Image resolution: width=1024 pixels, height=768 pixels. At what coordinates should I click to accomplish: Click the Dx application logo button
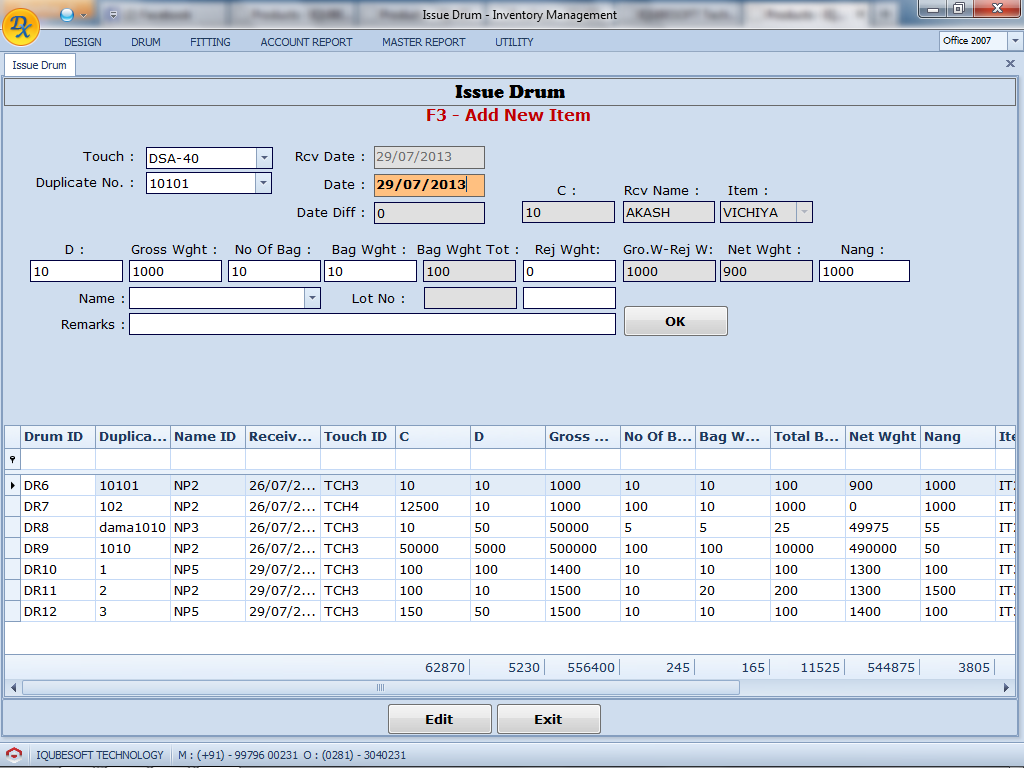[x=20, y=26]
